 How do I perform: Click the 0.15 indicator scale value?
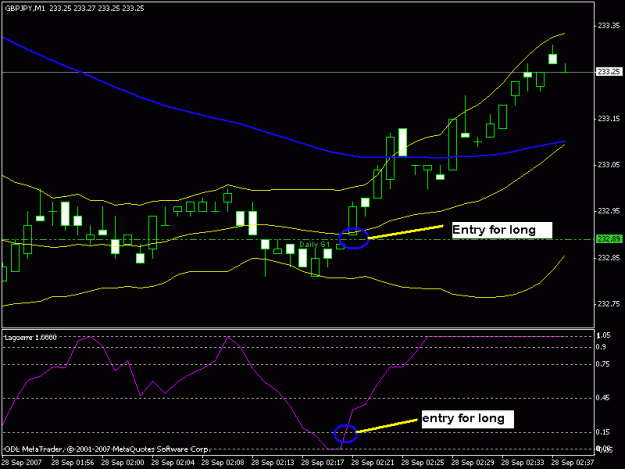coord(603,432)
